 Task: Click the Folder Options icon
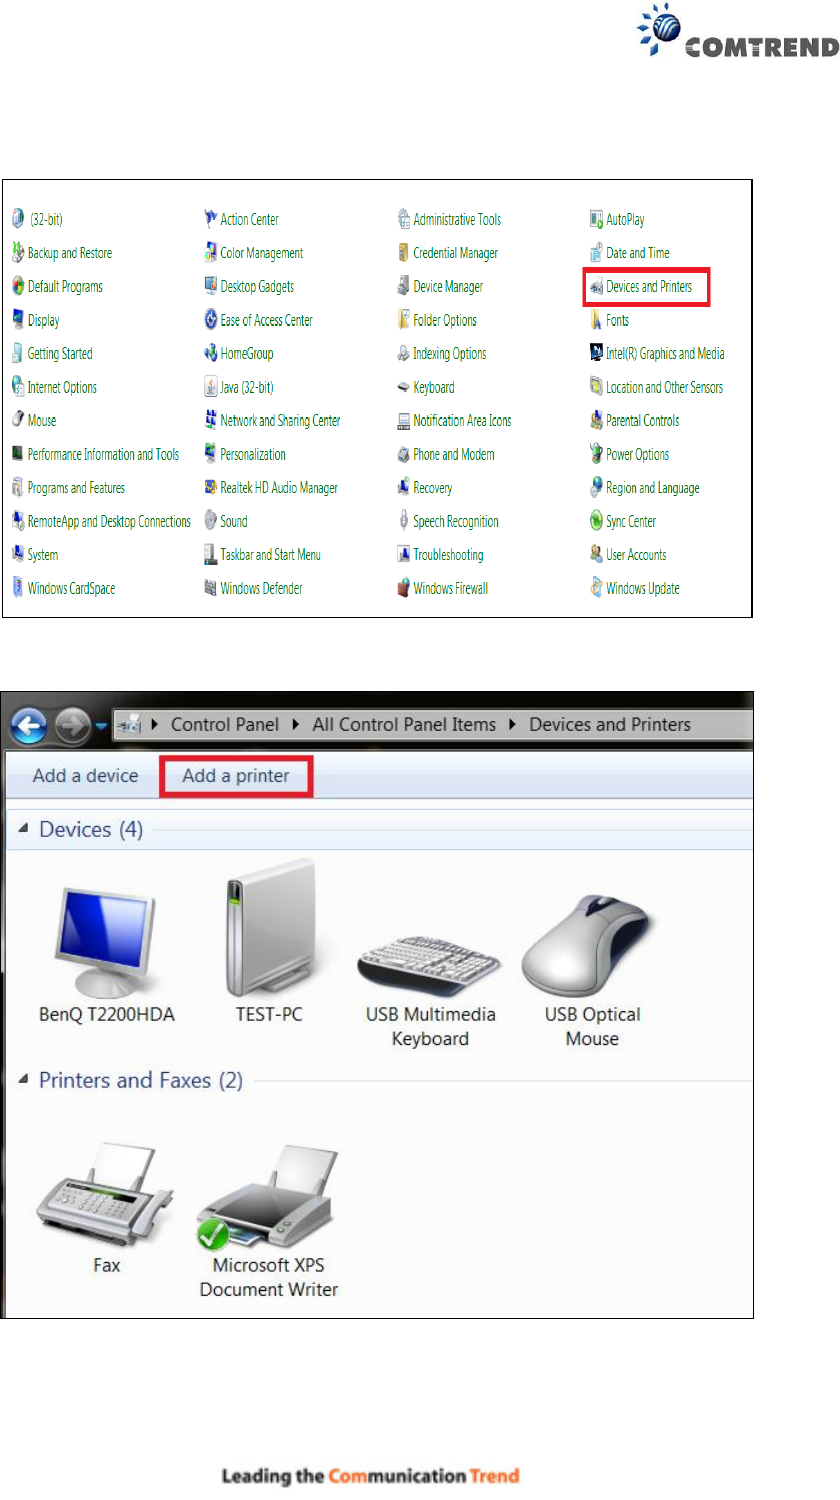(x=404, y=320)
